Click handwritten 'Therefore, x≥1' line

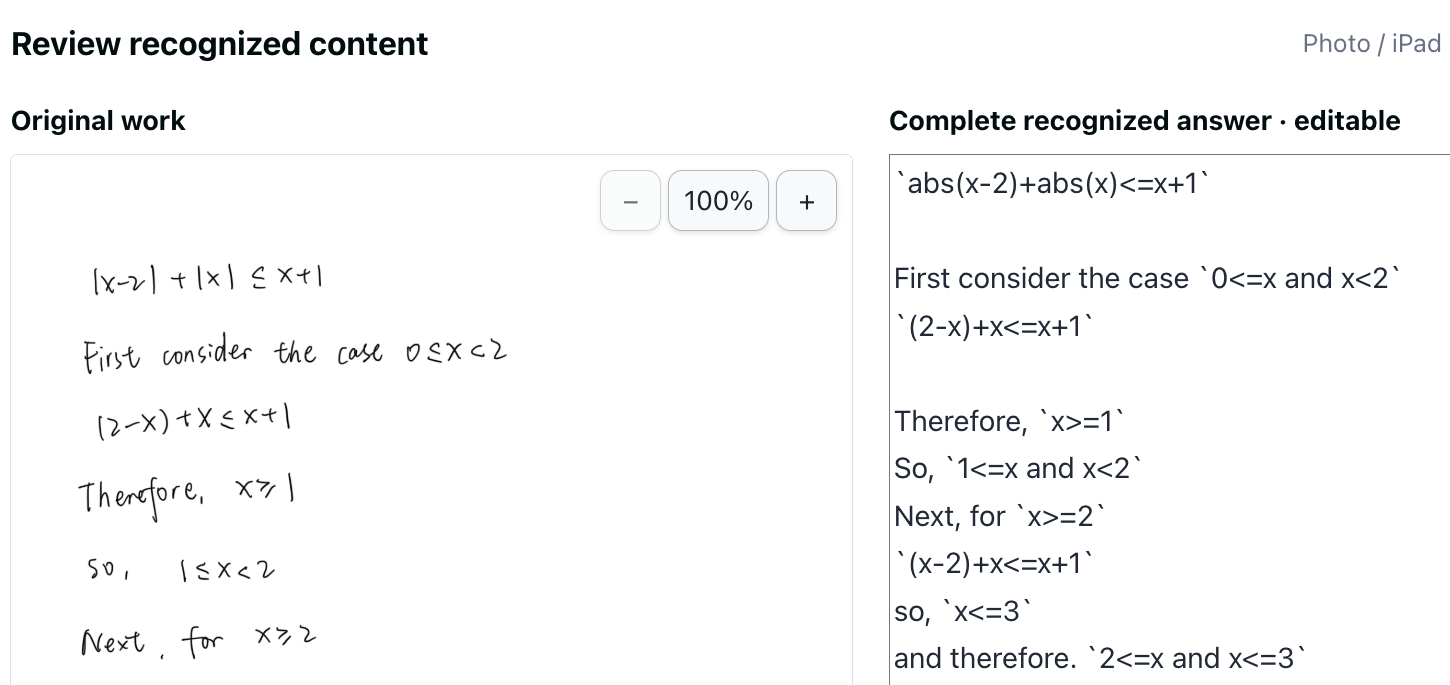click(189, 494)
